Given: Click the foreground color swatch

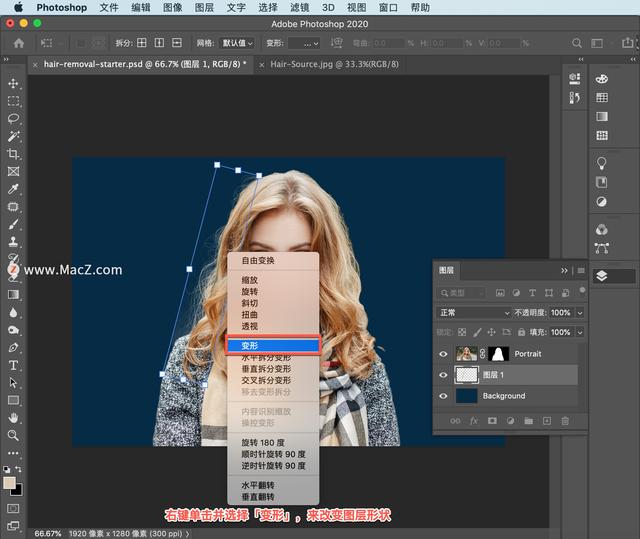Looking at the screenshot, I should 10,483.
